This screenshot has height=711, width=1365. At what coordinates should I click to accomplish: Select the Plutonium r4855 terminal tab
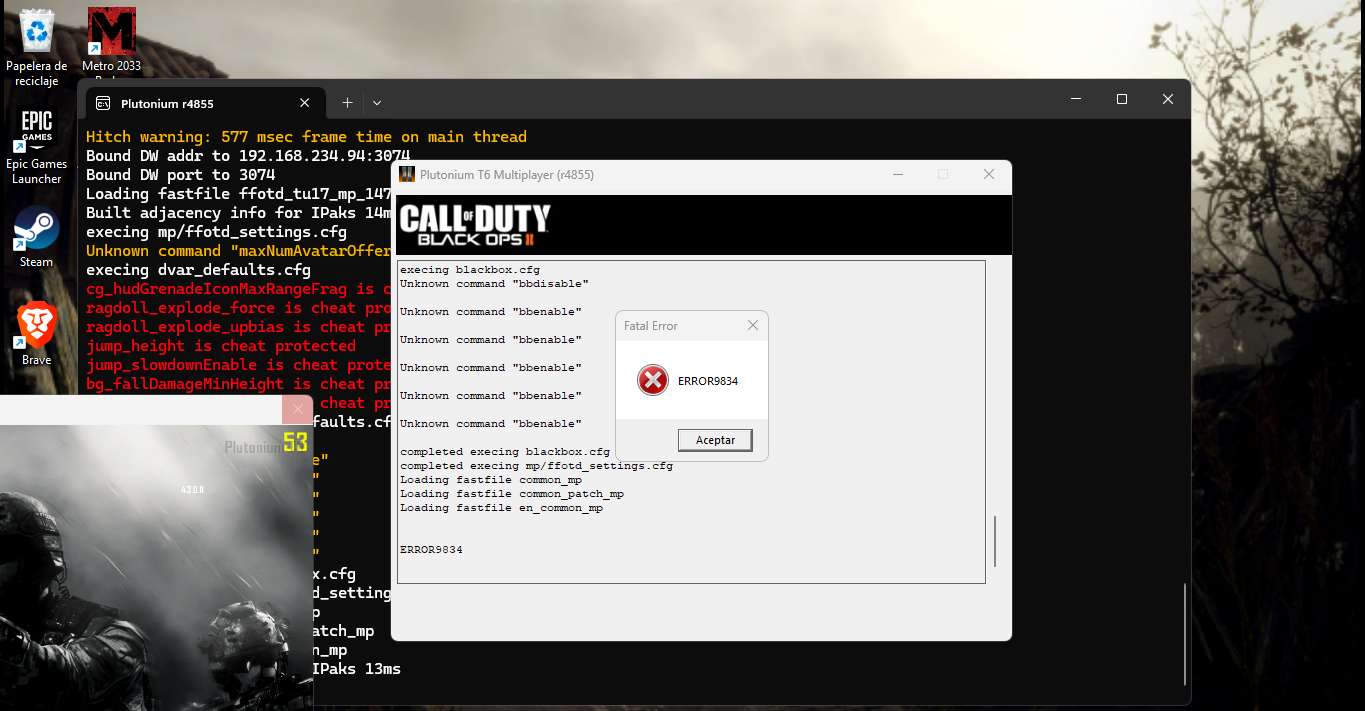pos(205,103)
